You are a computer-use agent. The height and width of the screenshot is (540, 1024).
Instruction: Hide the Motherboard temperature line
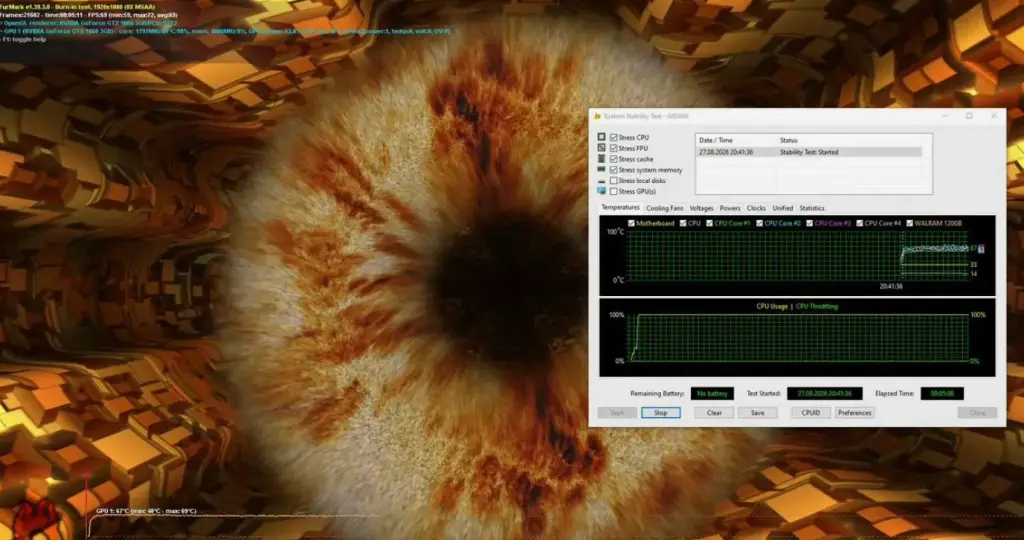[x=631, y=223]
